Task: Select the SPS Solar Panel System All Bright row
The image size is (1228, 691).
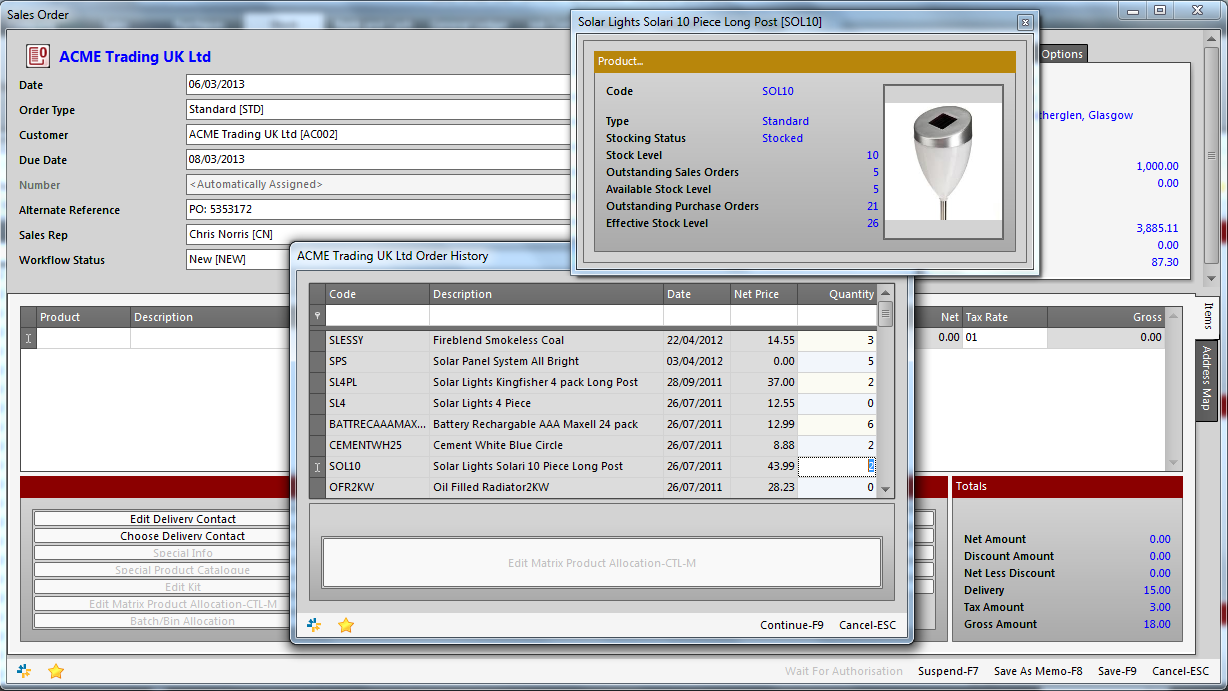Action: pyautogui.click(x=593, y=361)
